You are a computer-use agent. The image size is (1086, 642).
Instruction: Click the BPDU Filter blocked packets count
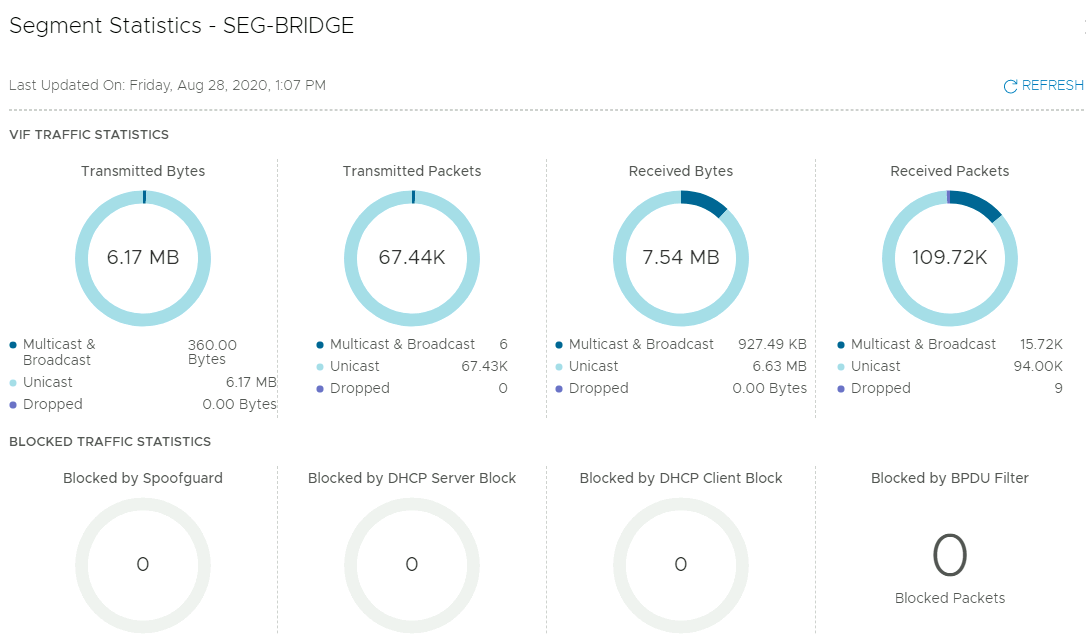pyautogui.click(x=949, y=556)
